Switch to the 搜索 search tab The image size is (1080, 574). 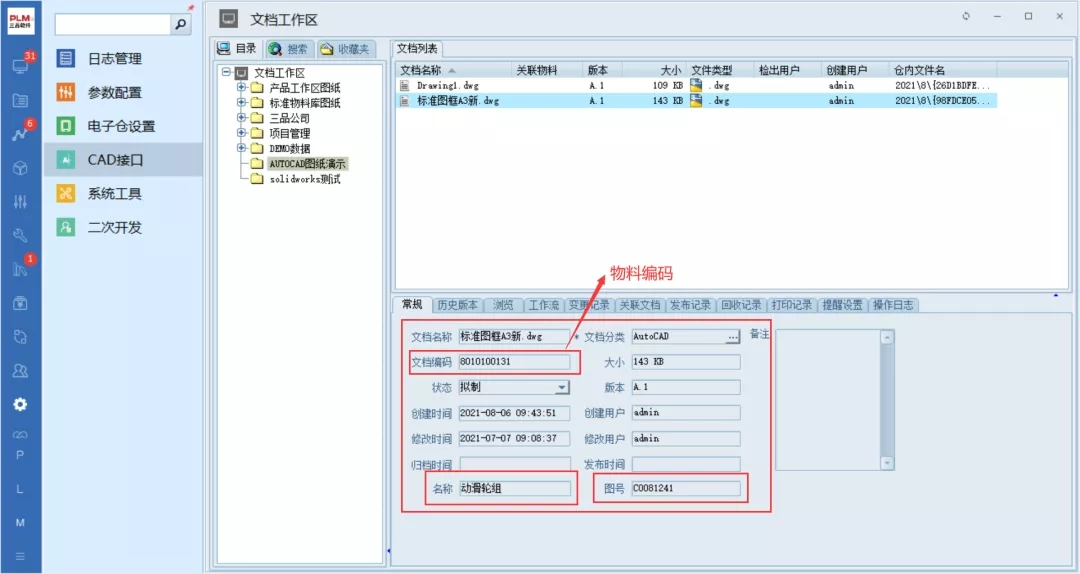click(289, 49)
